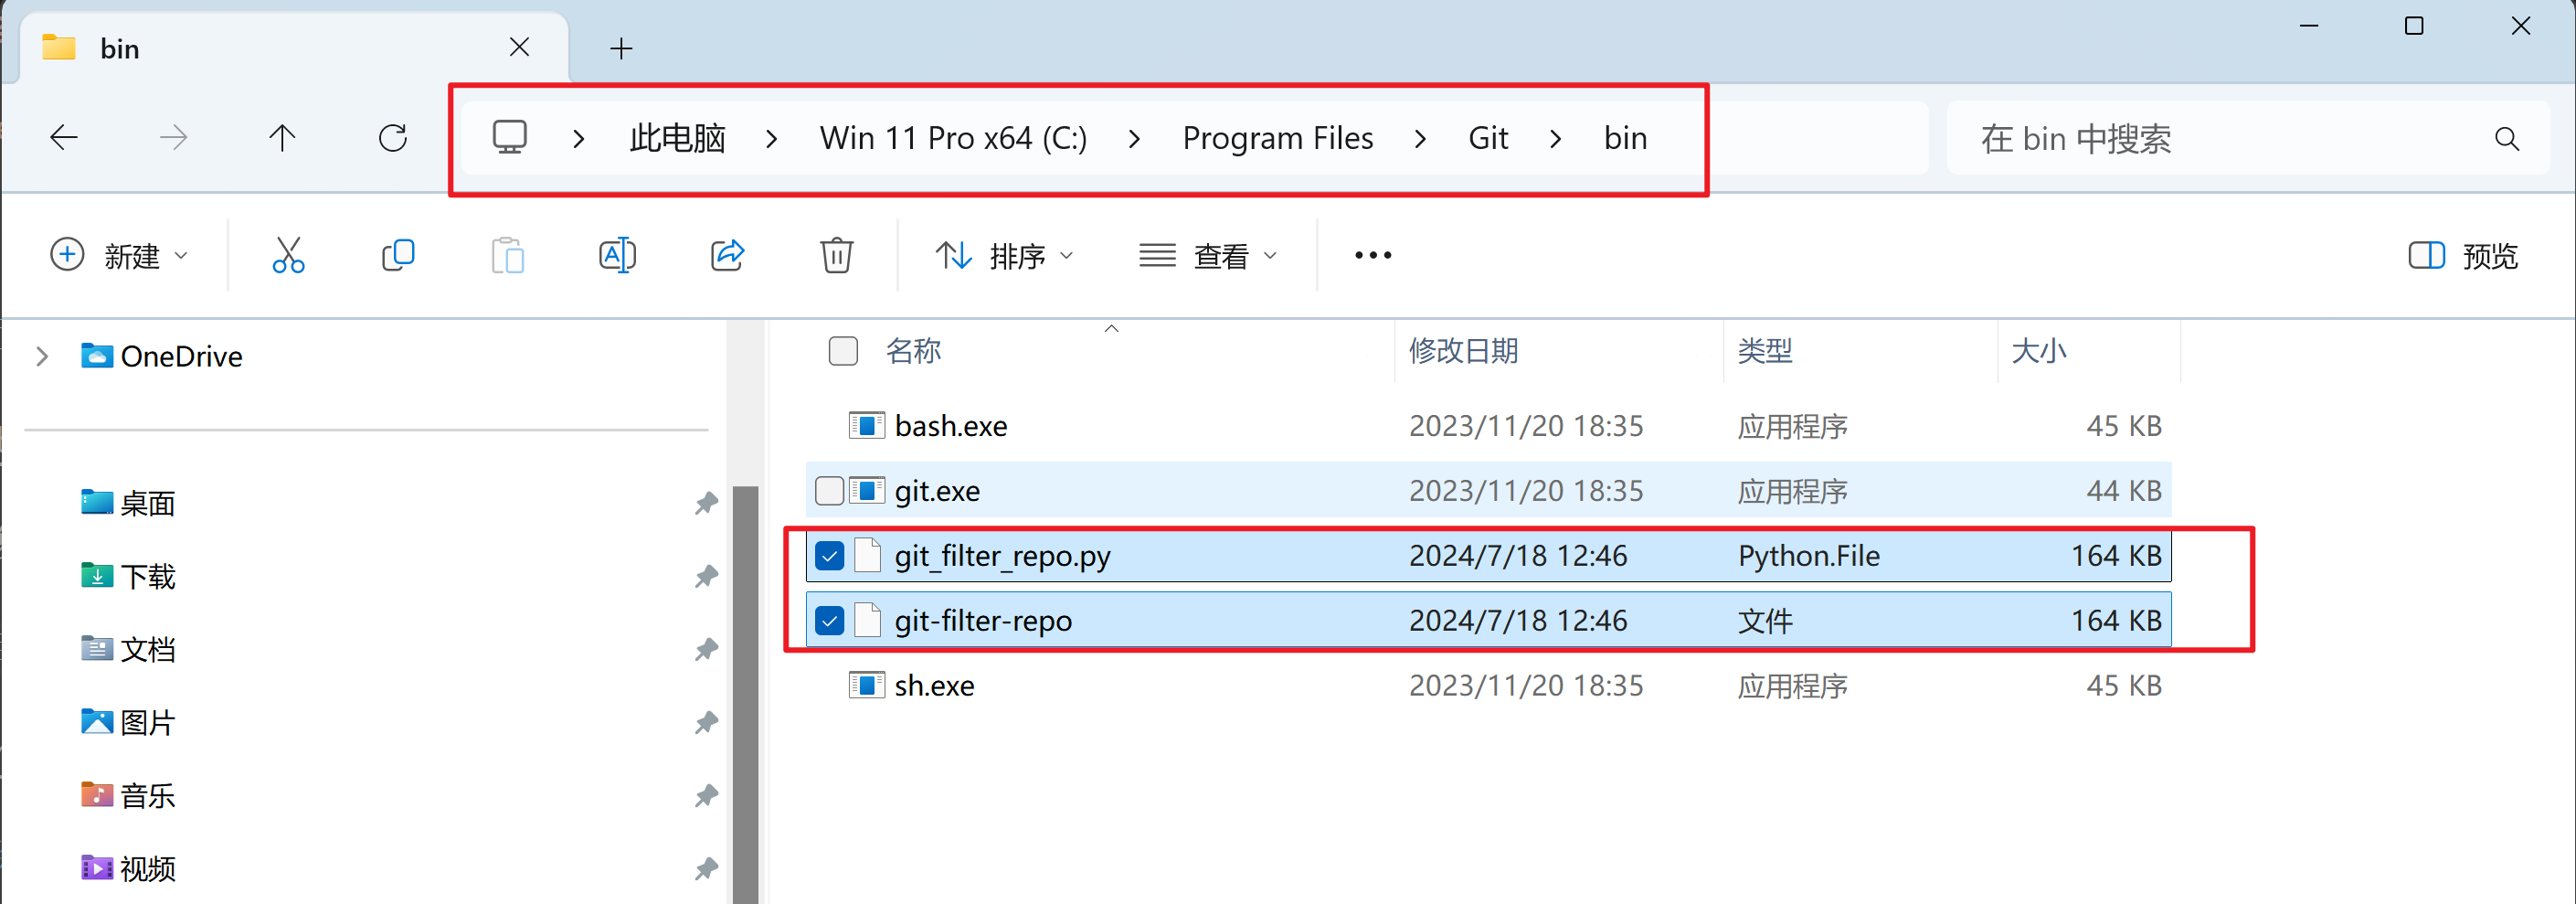Add a new tab
This screenshot has width=2576, height=904.
(x=621, y=48)
